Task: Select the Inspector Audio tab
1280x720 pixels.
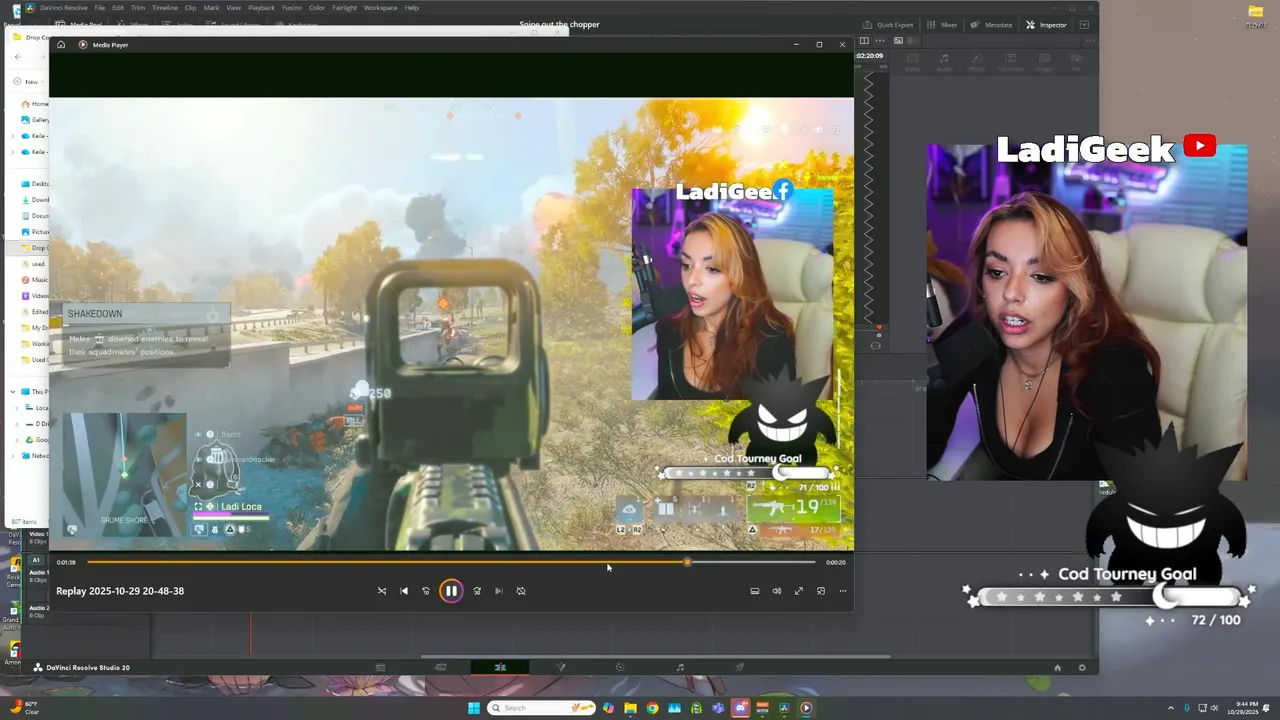Action: [944, 62]
